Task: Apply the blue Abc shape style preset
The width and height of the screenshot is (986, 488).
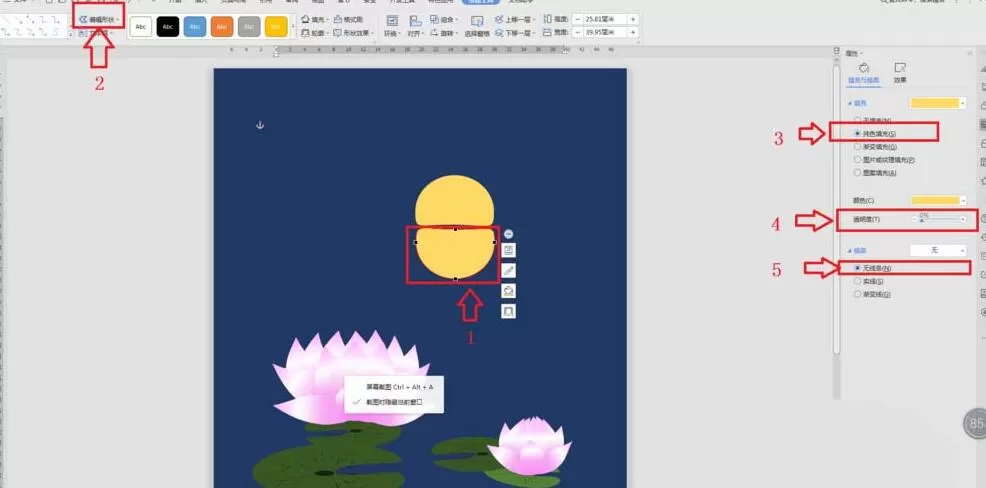Action: click(x=195, y=26)
